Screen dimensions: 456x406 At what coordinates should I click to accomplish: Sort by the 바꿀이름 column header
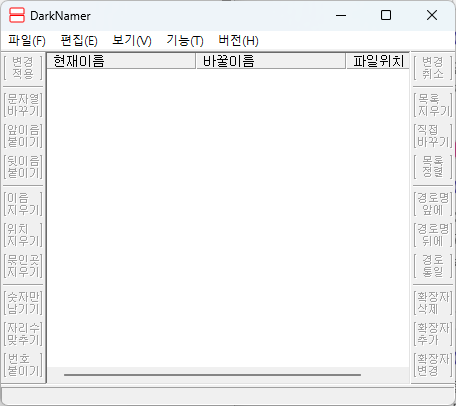pyautogui.click(x=271, y=61)
